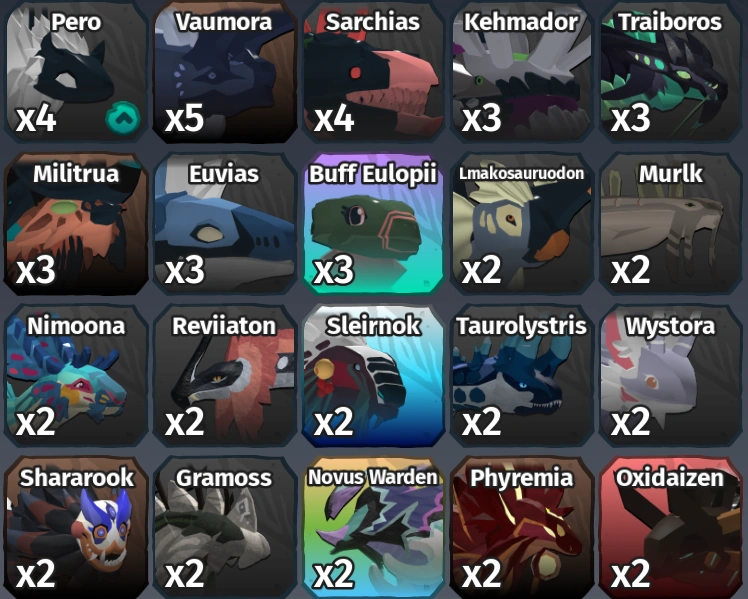The height and width of the screenshot is (599, 748).
Task: Select the Shararook masked creature tile
Action: click(x=76, y=527)
